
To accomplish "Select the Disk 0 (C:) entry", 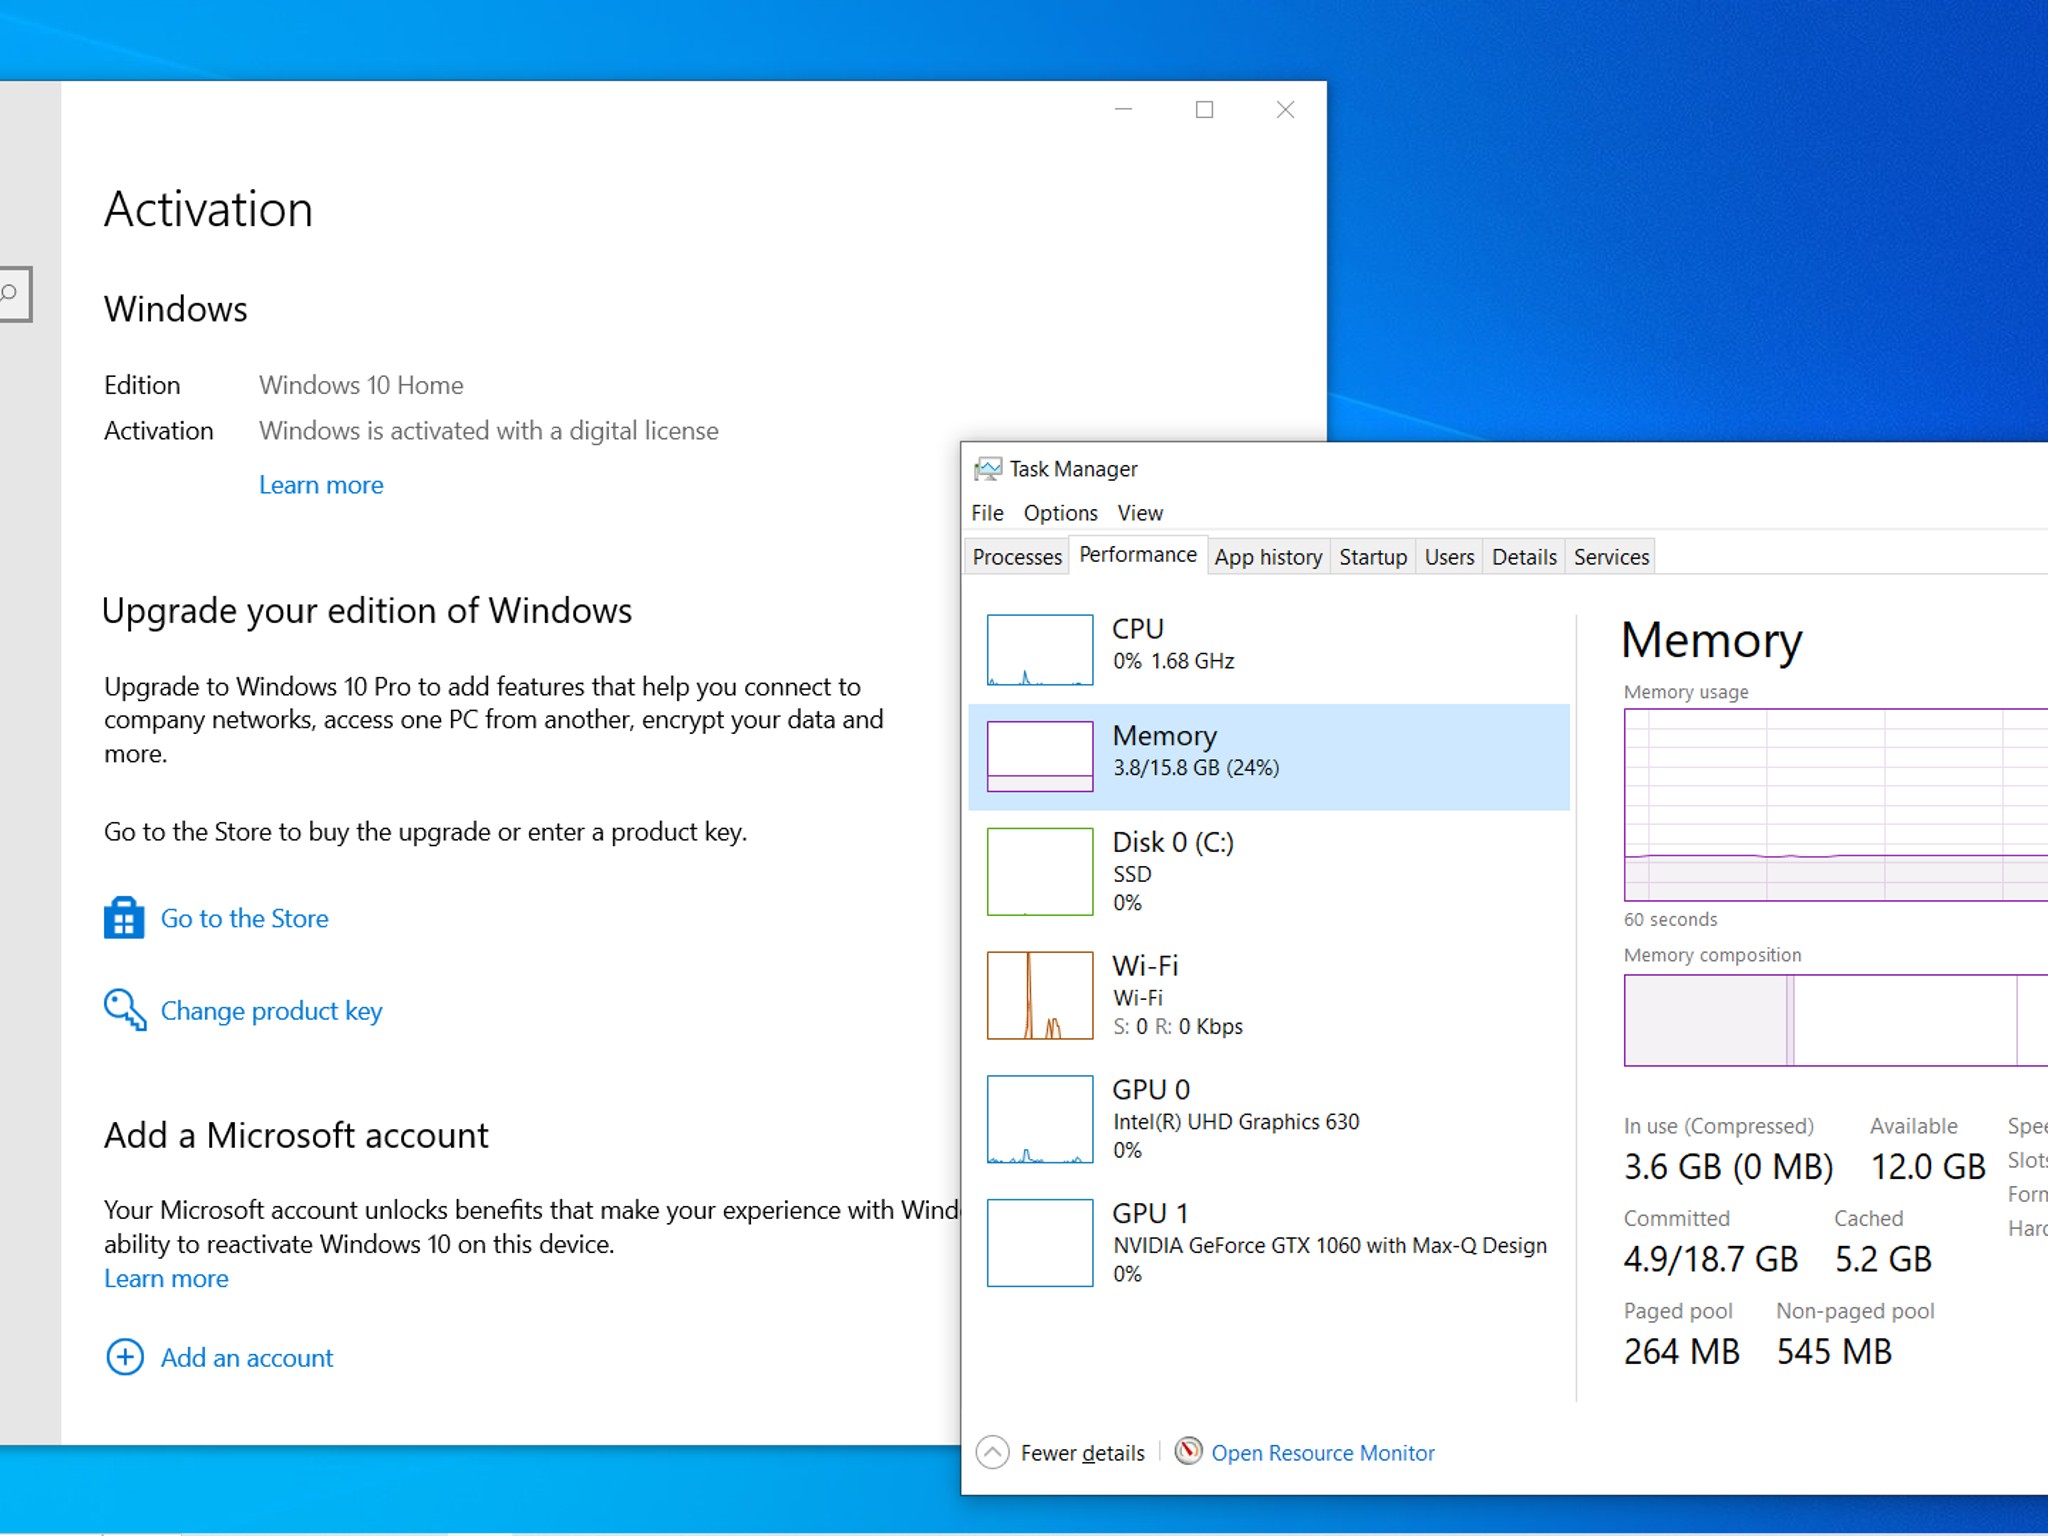I will pyautogui.click(x=1172, y=871).
